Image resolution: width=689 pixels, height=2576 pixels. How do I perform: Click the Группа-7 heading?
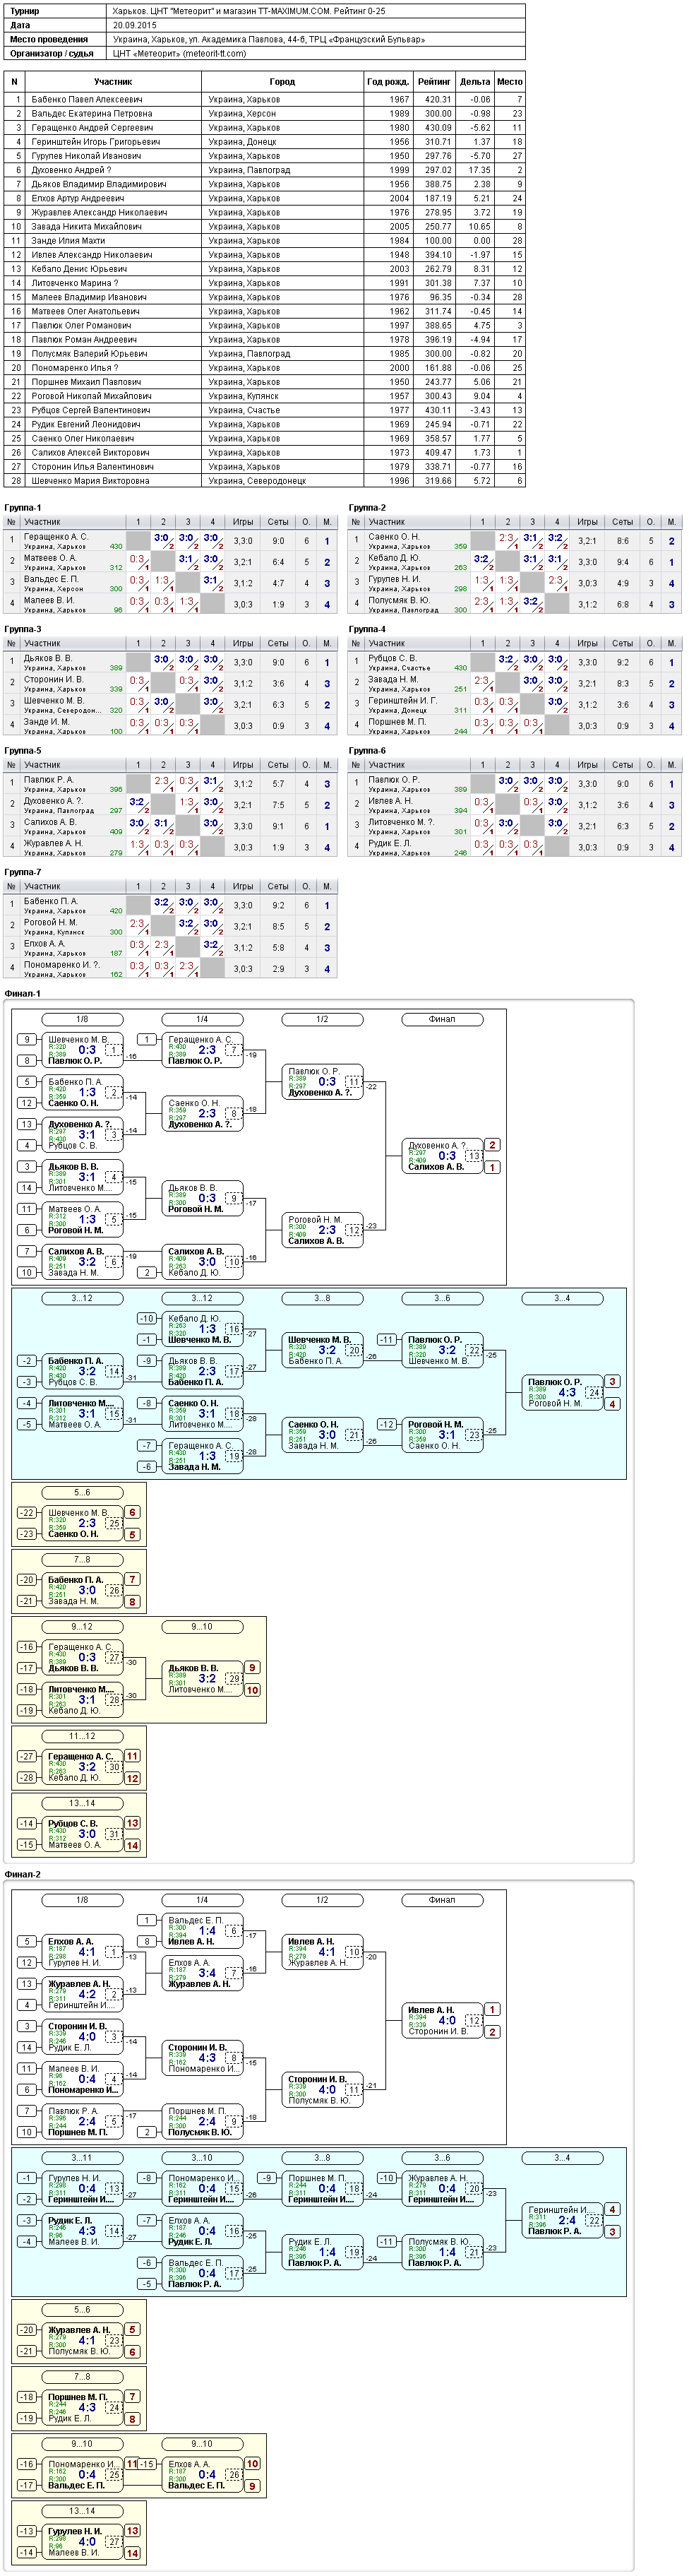click(x=23, y=872)
